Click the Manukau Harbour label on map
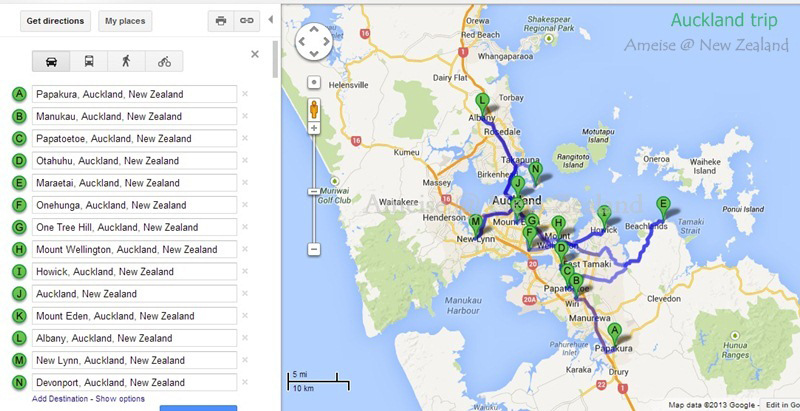Screen dimensions: 800x411 (x=462, y=305)
